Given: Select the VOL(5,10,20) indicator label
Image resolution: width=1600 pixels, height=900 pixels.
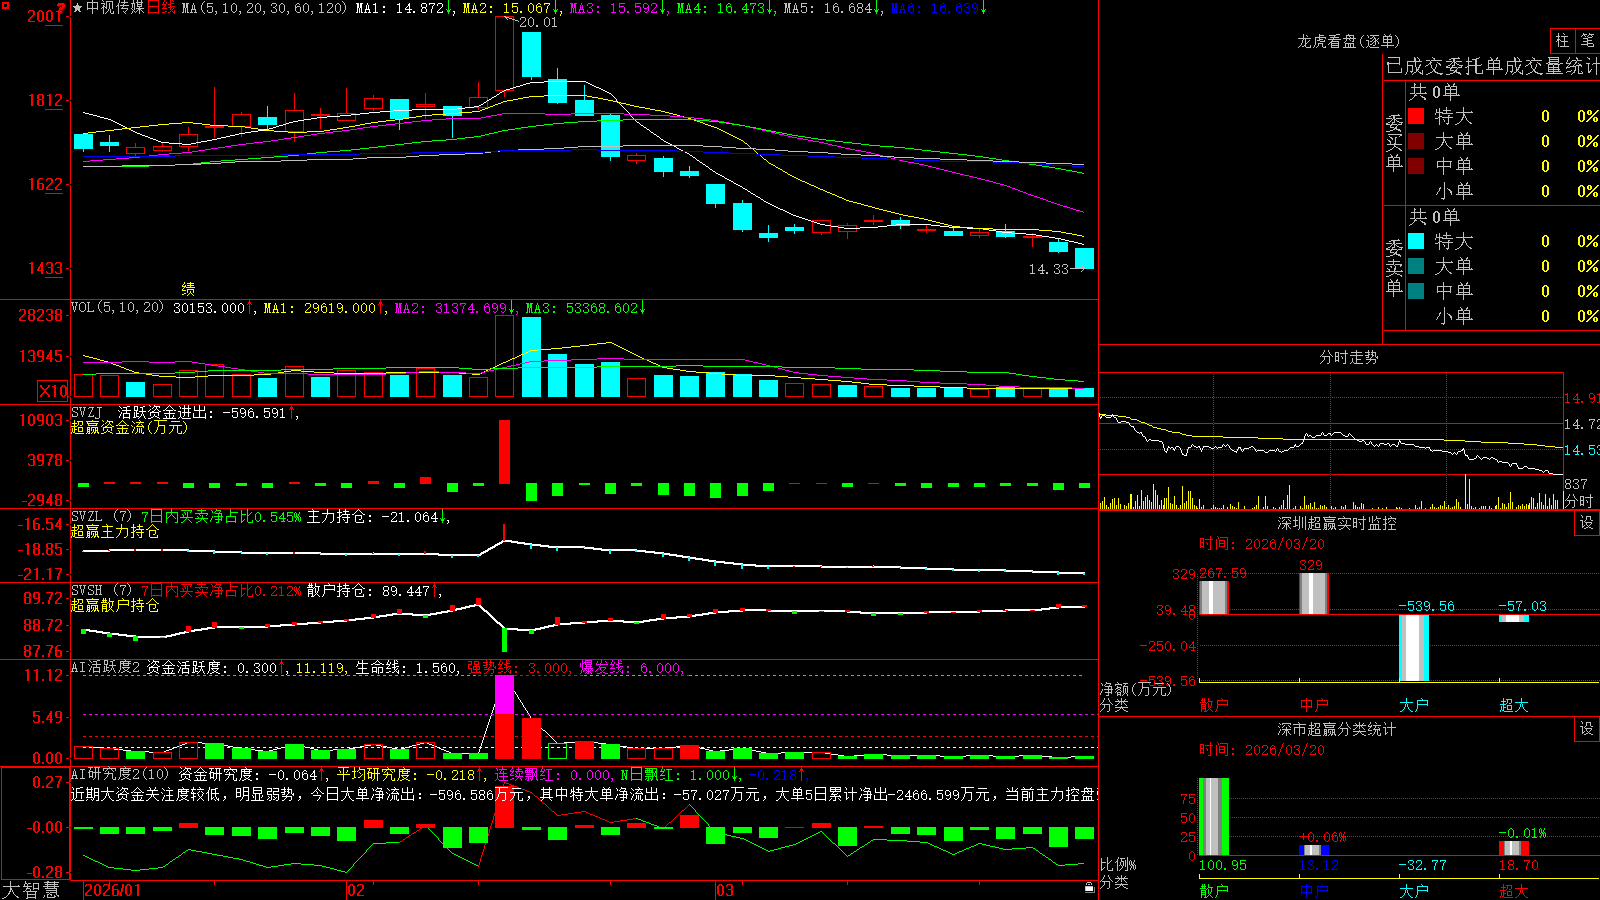Looking at the screenshot, I should (x=117, y=308).
